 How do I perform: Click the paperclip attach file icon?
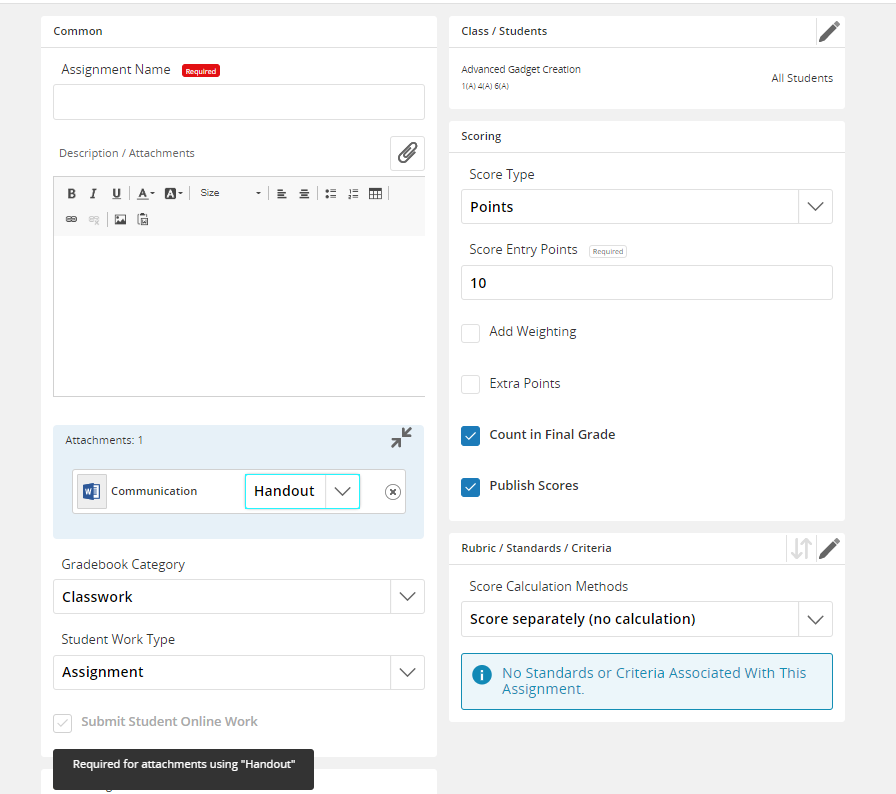click(x=407, y=153)
